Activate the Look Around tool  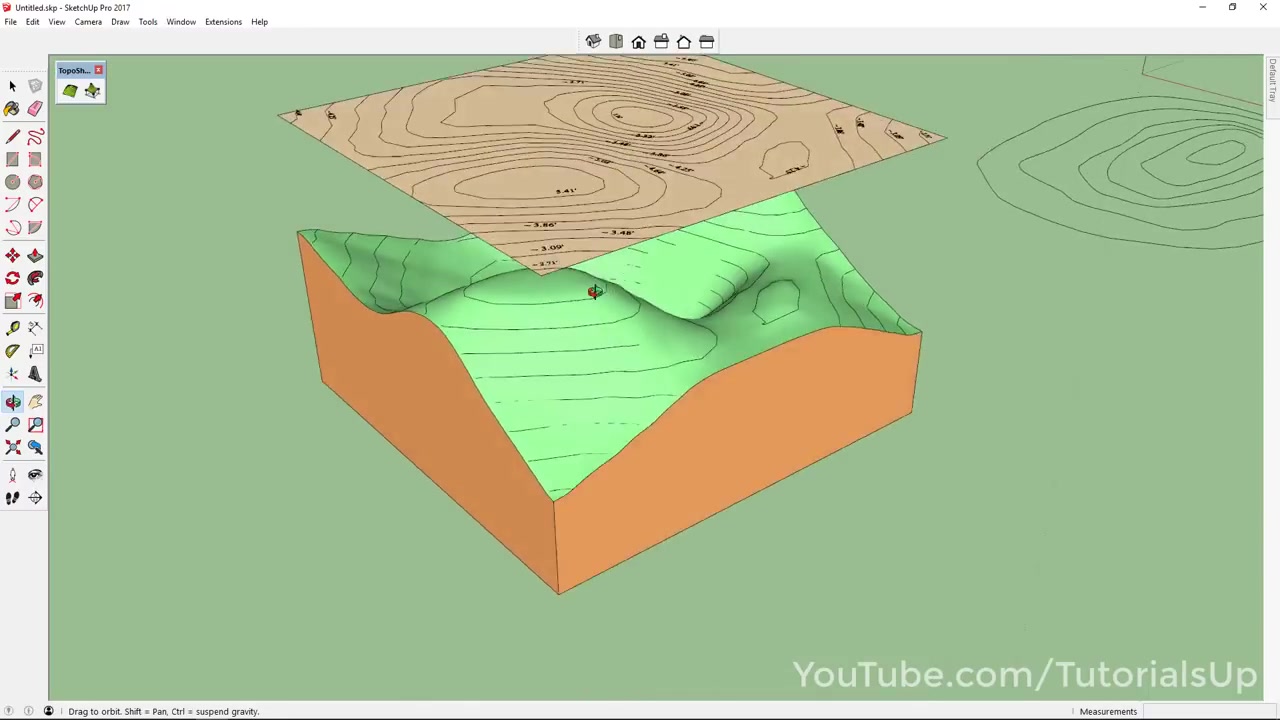[x=35, y=474]
